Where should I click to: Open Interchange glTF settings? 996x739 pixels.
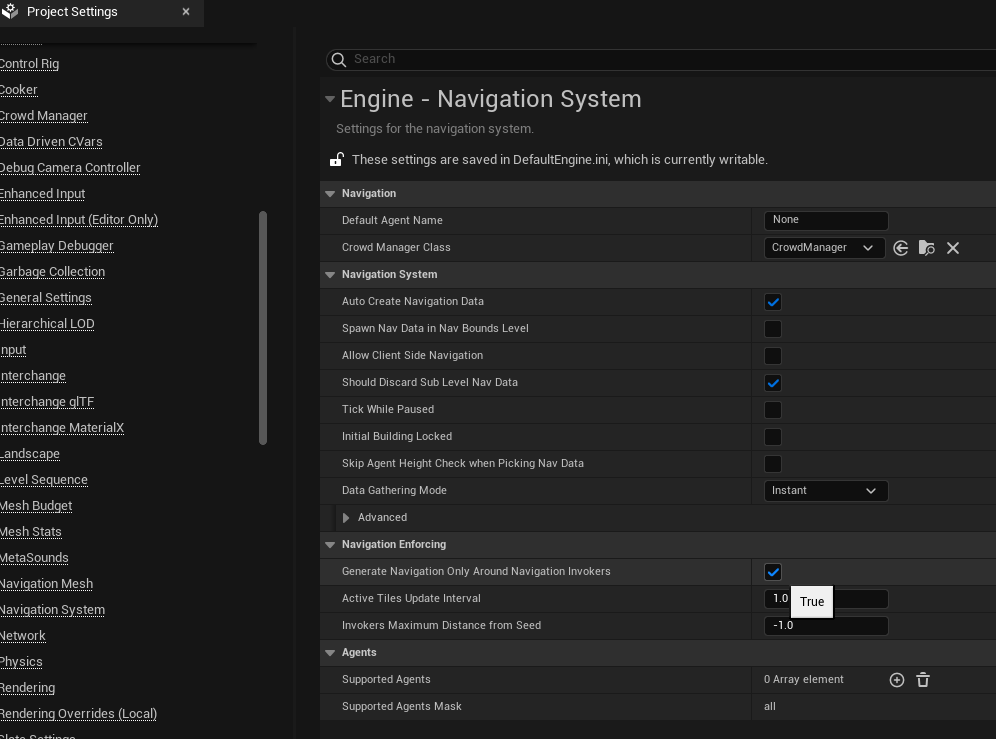pos(47,402)
